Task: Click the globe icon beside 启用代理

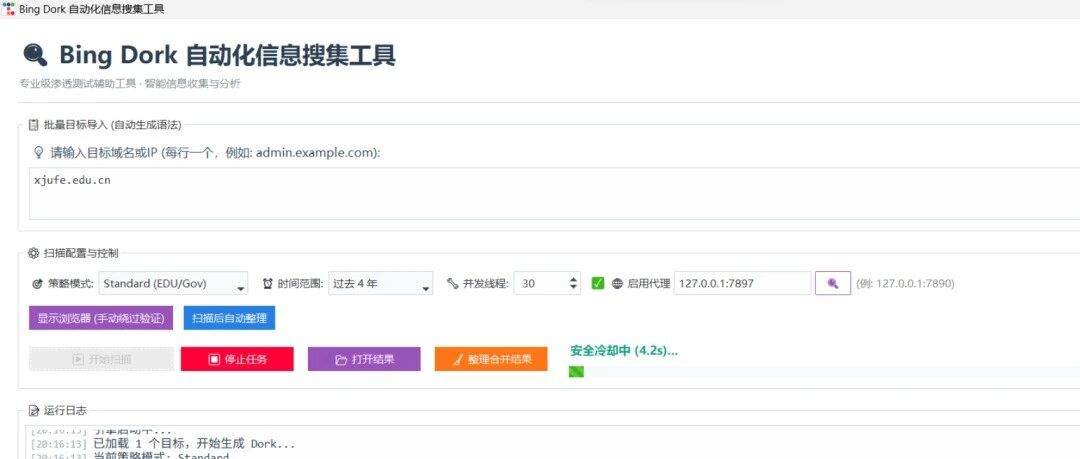Action: (617, 283)
